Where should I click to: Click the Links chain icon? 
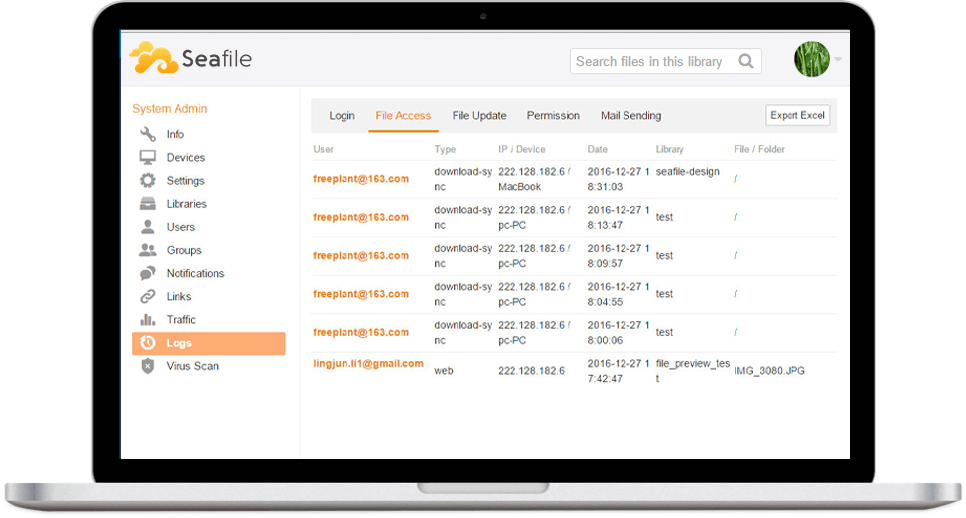coord(148,296)
